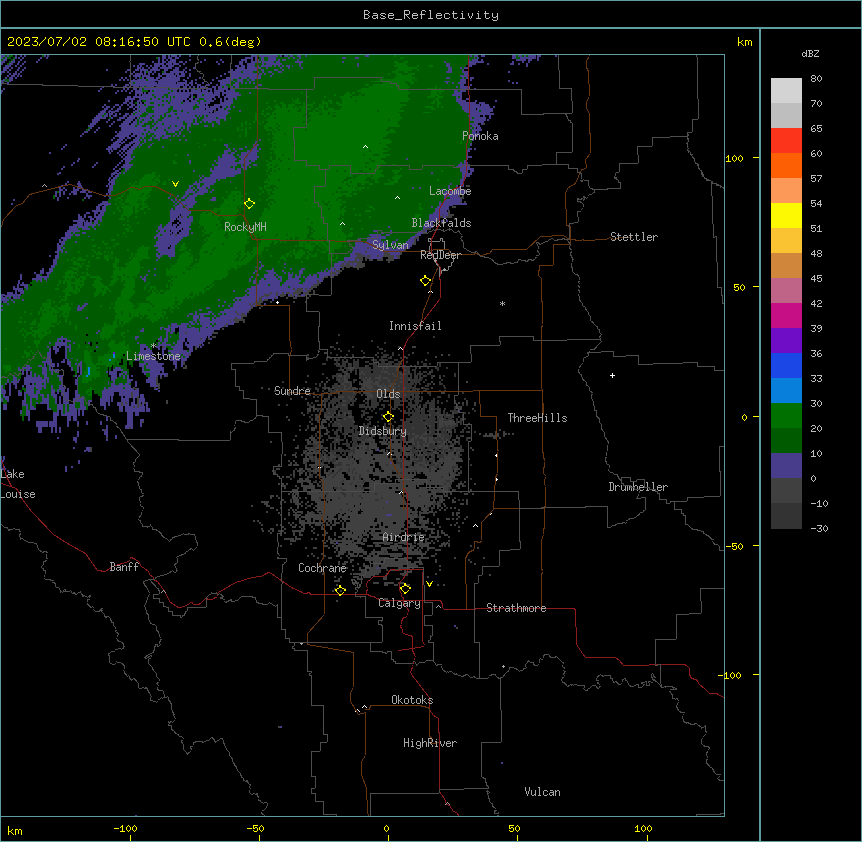Click the Innisfail city label

tap(415, 326)
